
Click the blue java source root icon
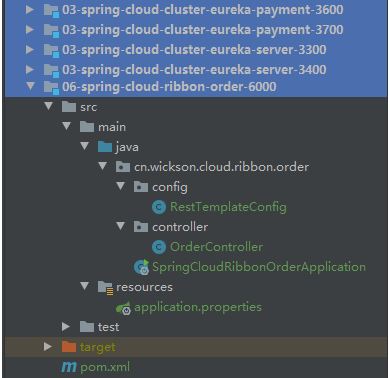(x=105, y=147)
